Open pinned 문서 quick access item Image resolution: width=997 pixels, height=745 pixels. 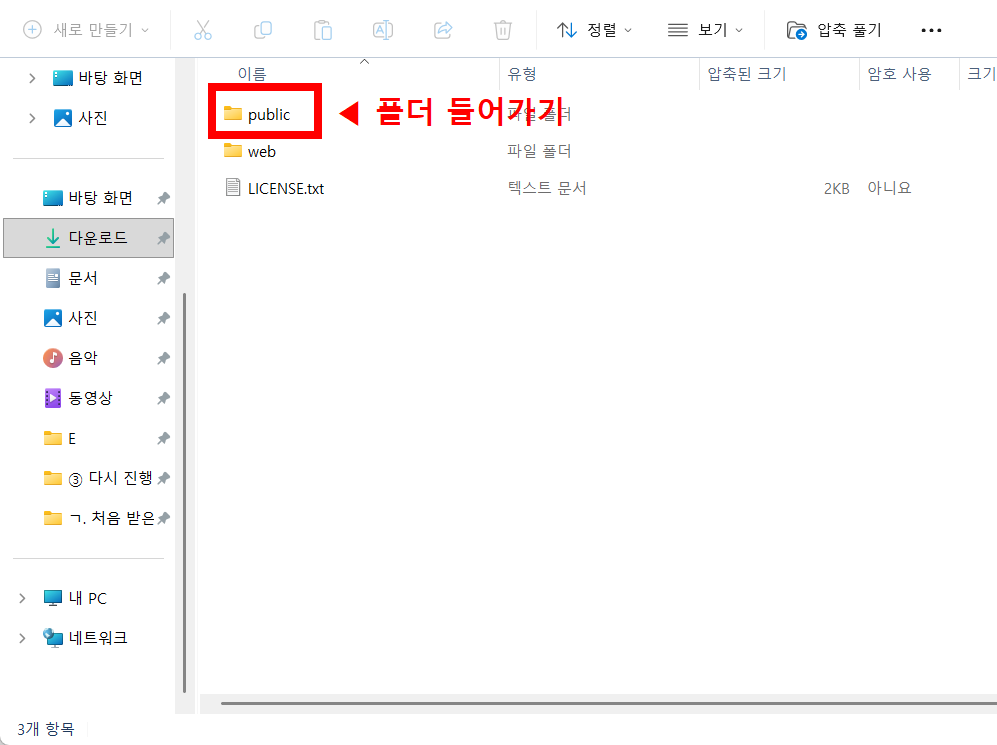71,278
